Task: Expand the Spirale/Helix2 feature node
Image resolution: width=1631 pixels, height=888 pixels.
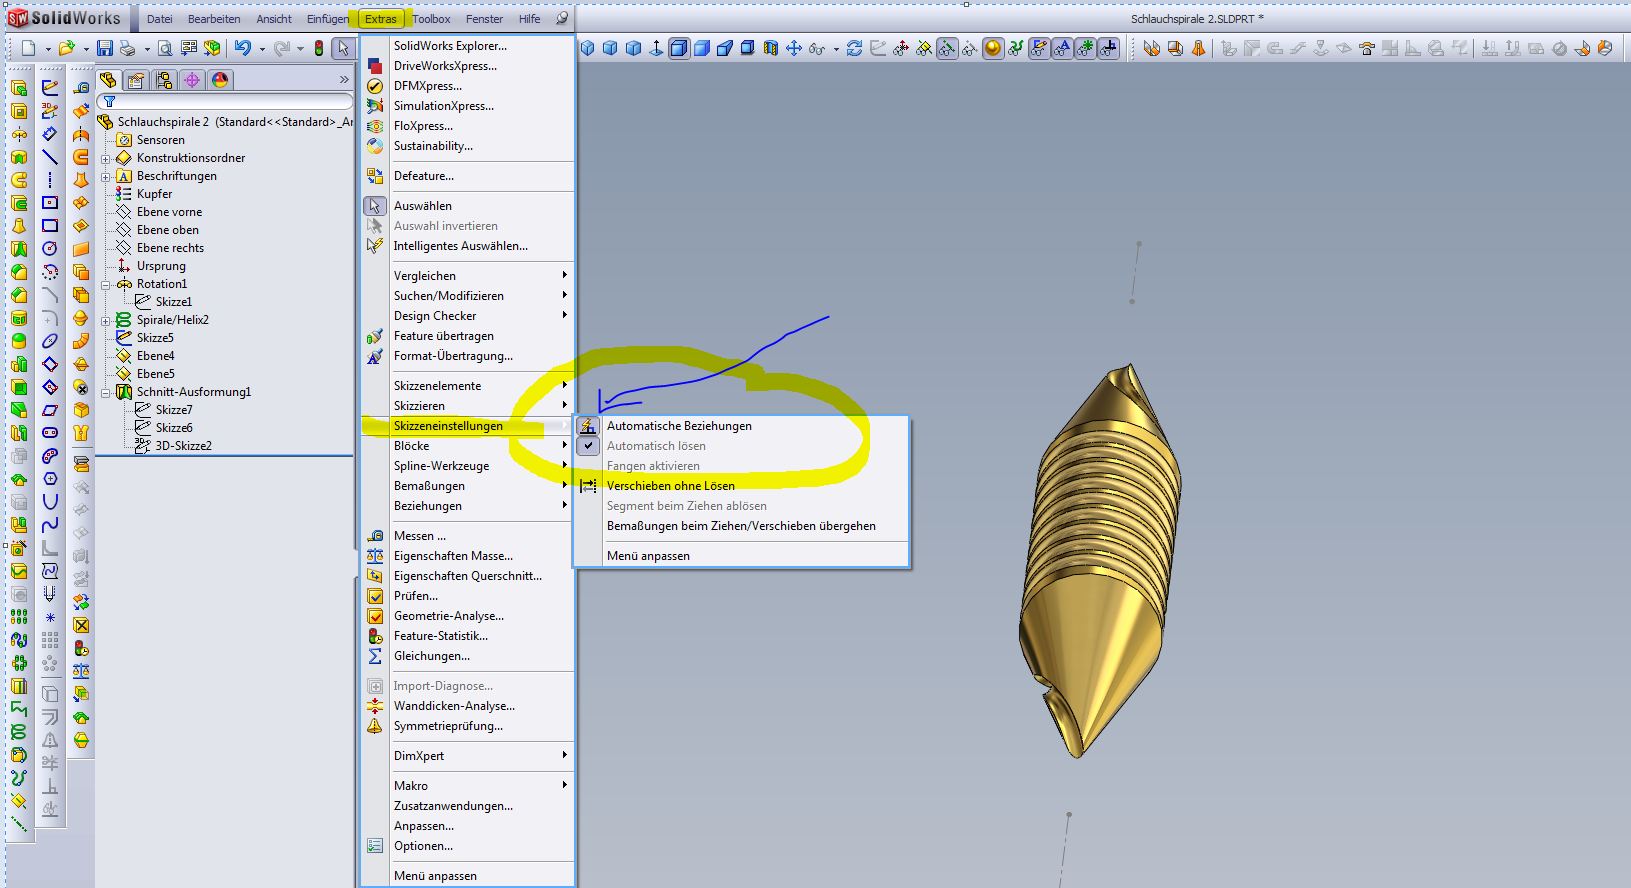Action: coord(106,320)
